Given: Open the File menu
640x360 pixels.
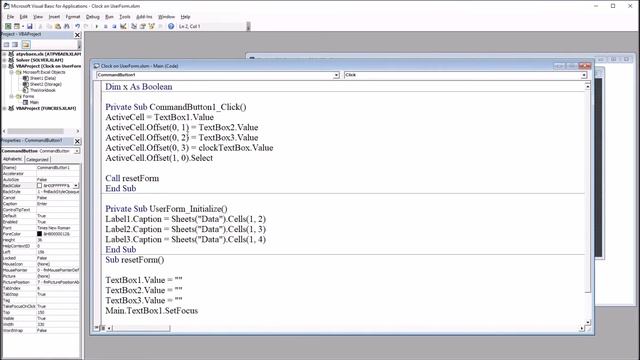Looking at the screenshot, I should click(x=10, y=17).
